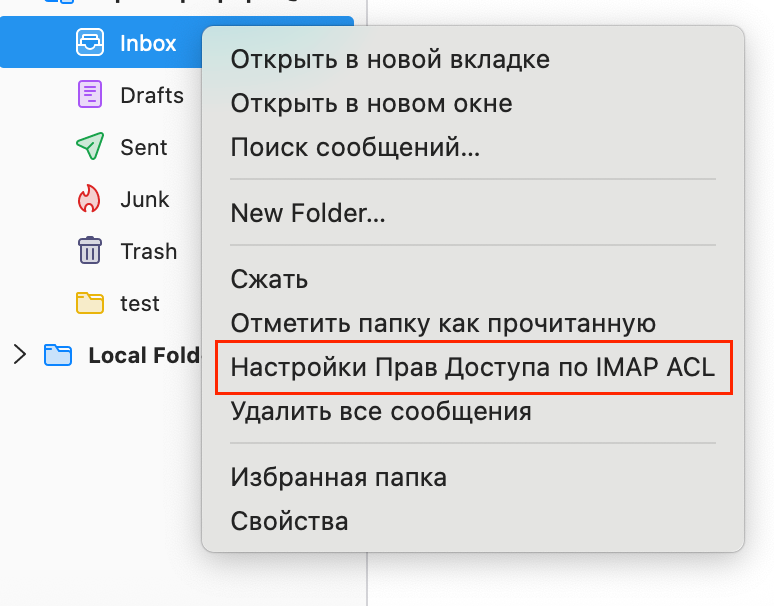Image resolution: width=774 pixels, height=606 pixels.
Task: Open "Настройки Прав Доступа по IMAP ACL"
Action: (x=473, y=367)
